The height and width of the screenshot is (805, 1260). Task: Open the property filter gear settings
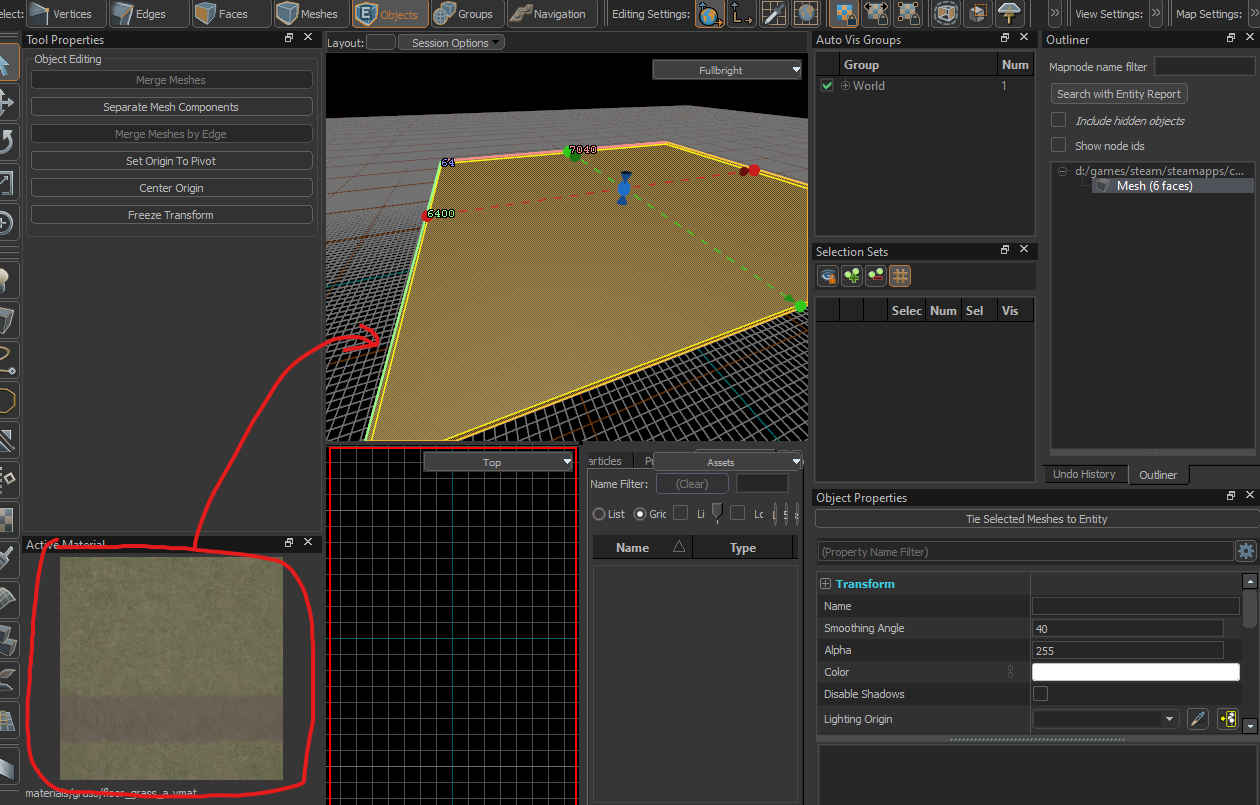[x=1245, y=551]
